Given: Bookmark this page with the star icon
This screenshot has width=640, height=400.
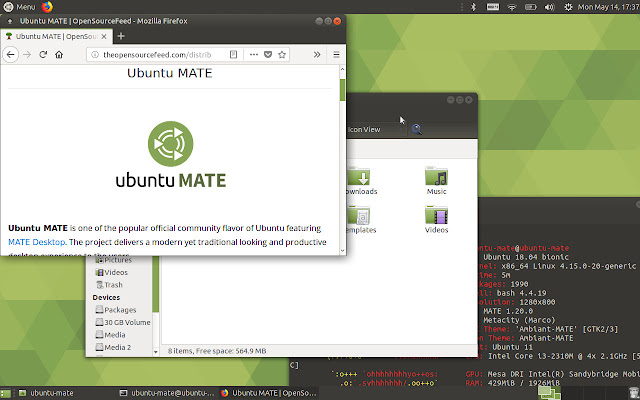Looking at the screenshot, I should (282, 54).
